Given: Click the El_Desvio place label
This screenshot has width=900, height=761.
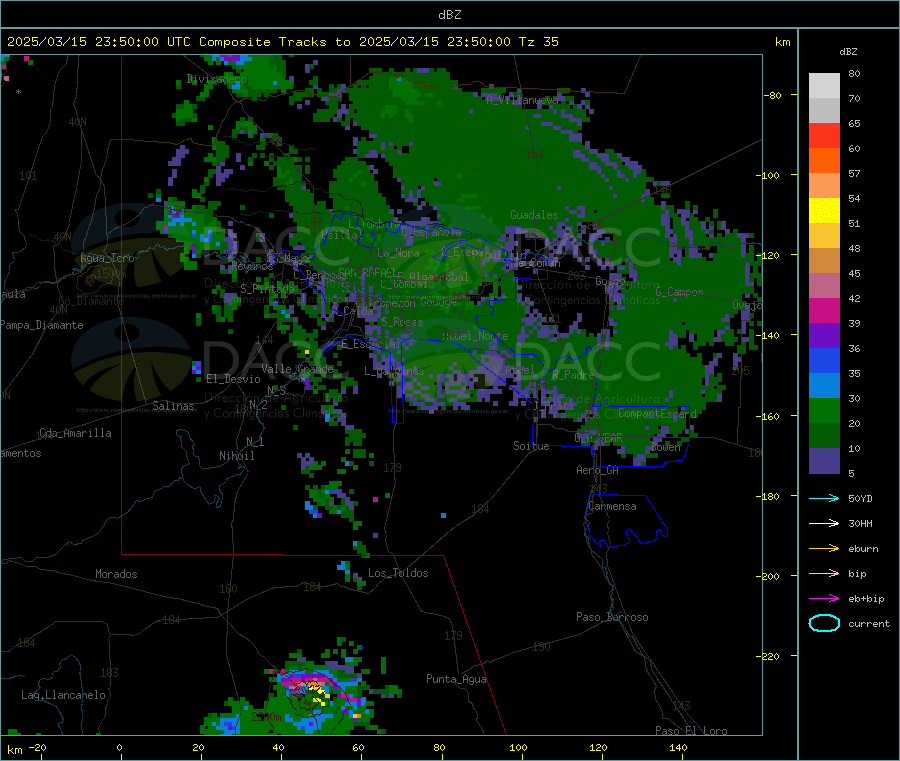Looking at the screenshot, I should (x=233, y=379).
